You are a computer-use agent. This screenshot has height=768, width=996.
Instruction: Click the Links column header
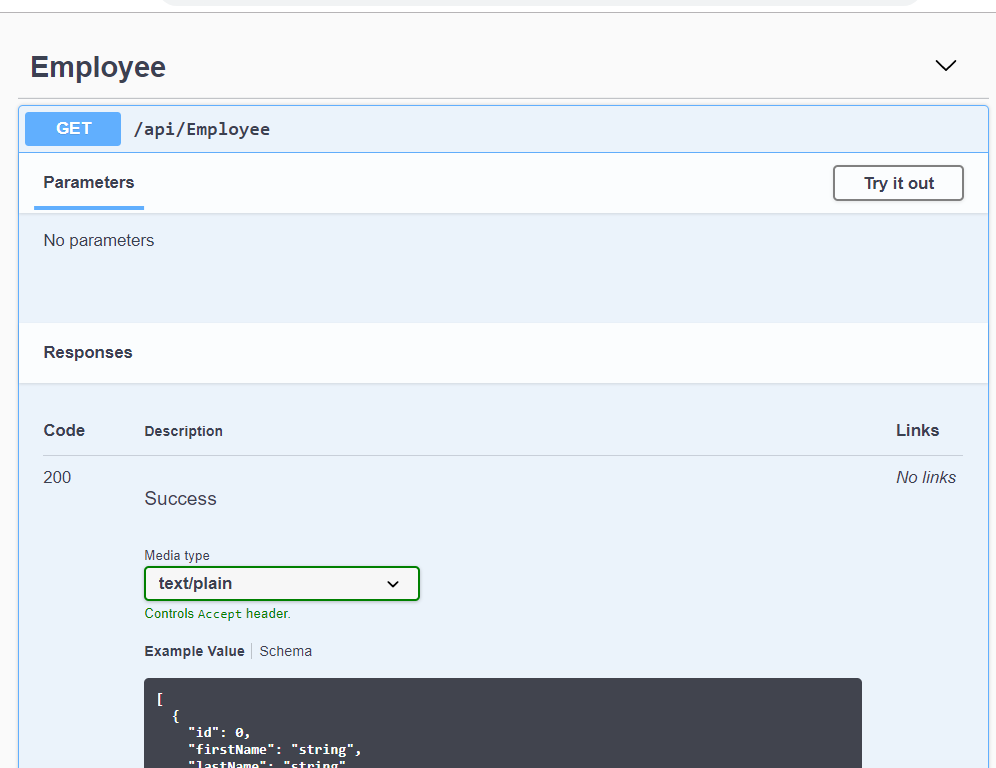point(917,431)
